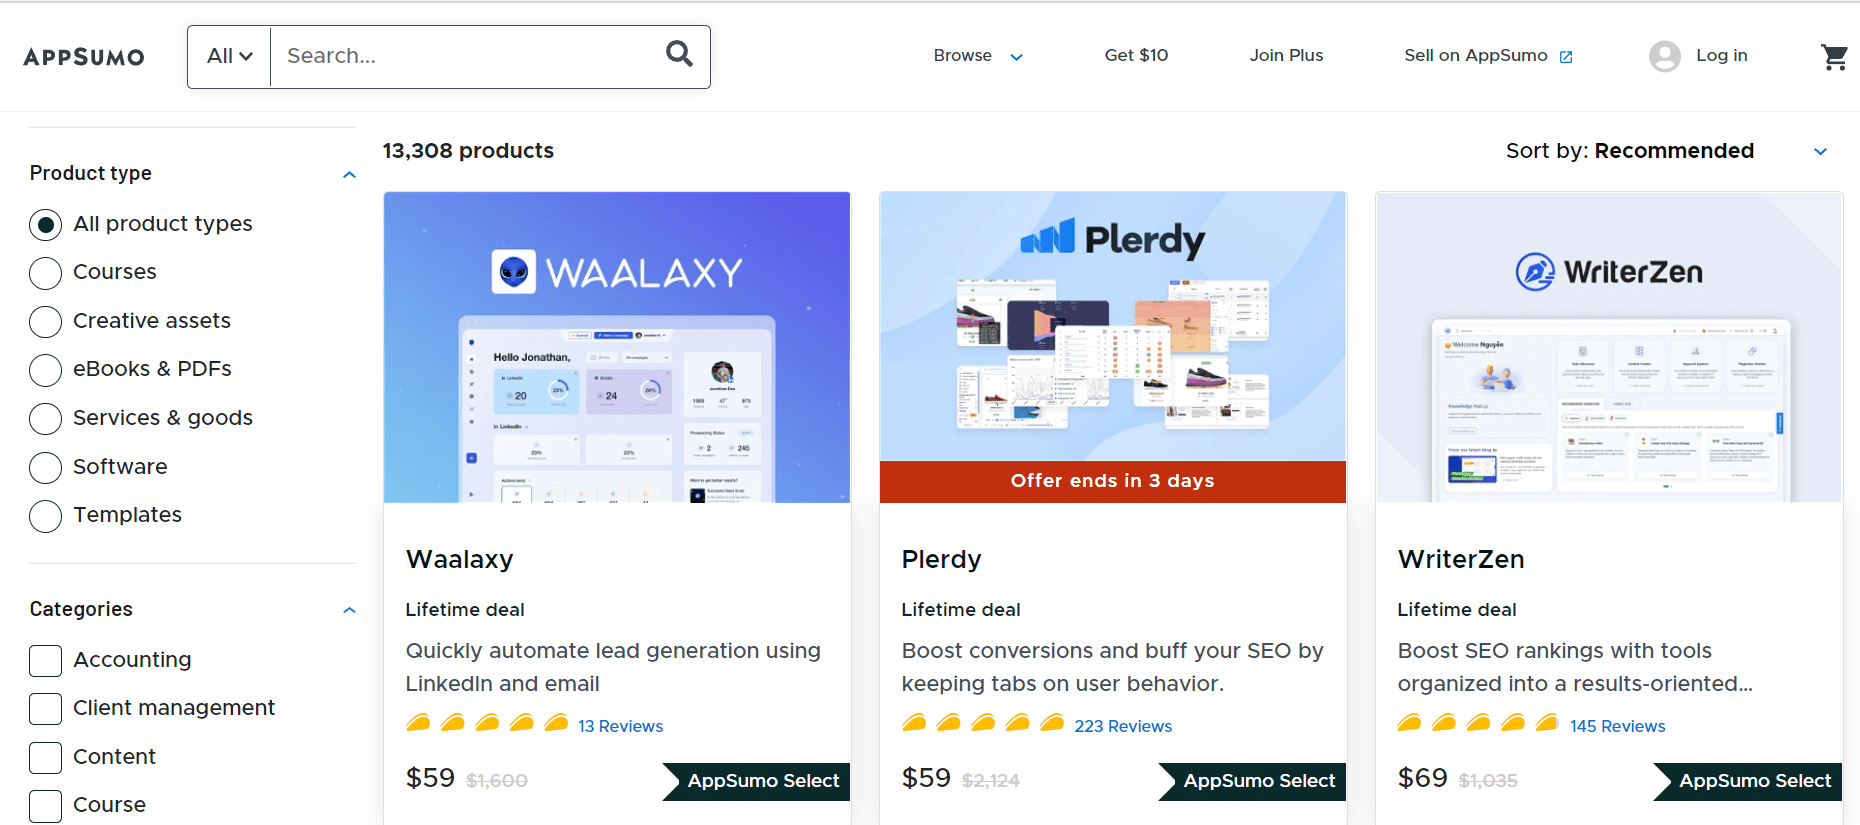Open the All search filter dropdown
The height and width of the screenshot is (825, 1860).
click(x=229, y=56)
